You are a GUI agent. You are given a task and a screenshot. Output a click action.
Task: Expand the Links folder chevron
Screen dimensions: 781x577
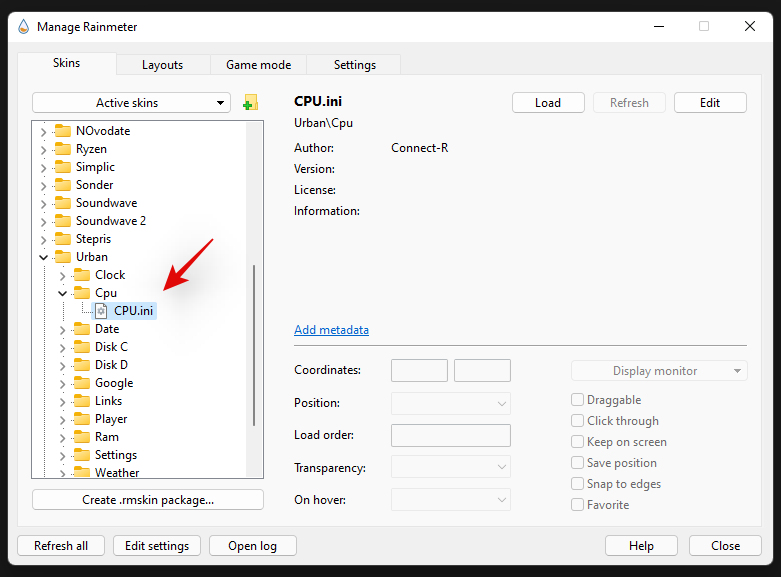pos(62,402)
